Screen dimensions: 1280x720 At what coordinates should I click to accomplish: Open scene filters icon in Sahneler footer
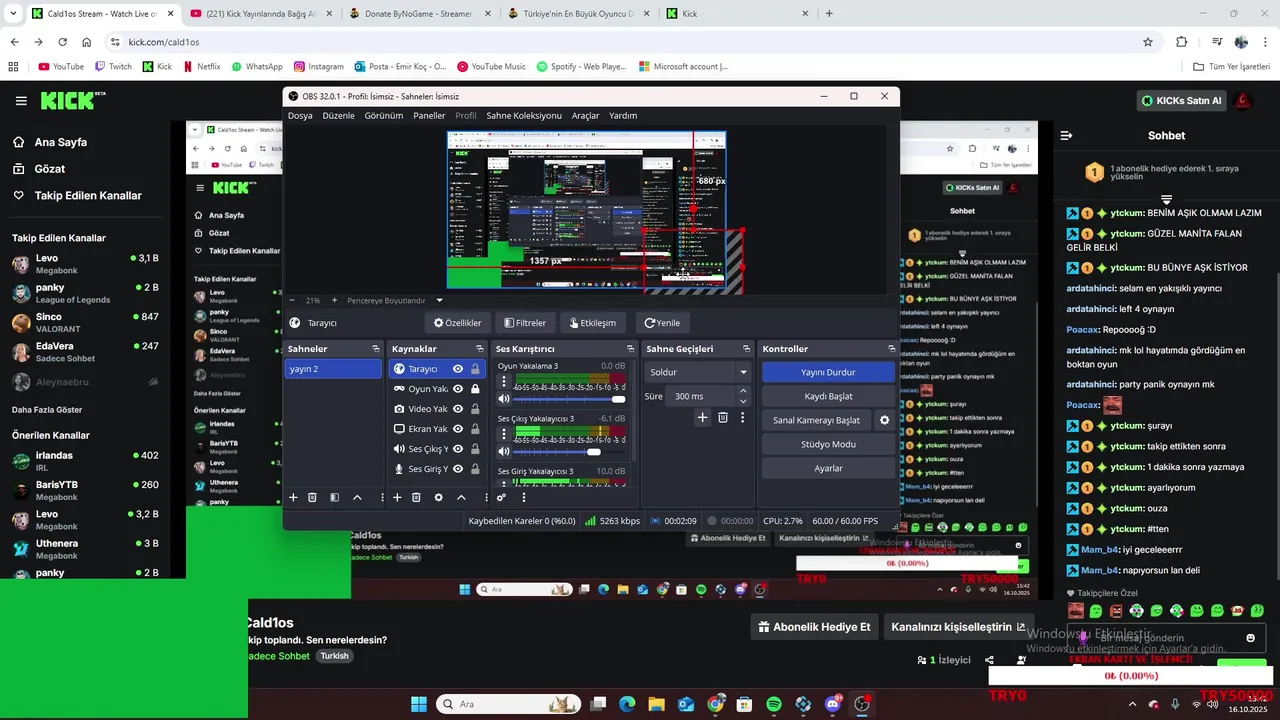click(x=334, y=497)
